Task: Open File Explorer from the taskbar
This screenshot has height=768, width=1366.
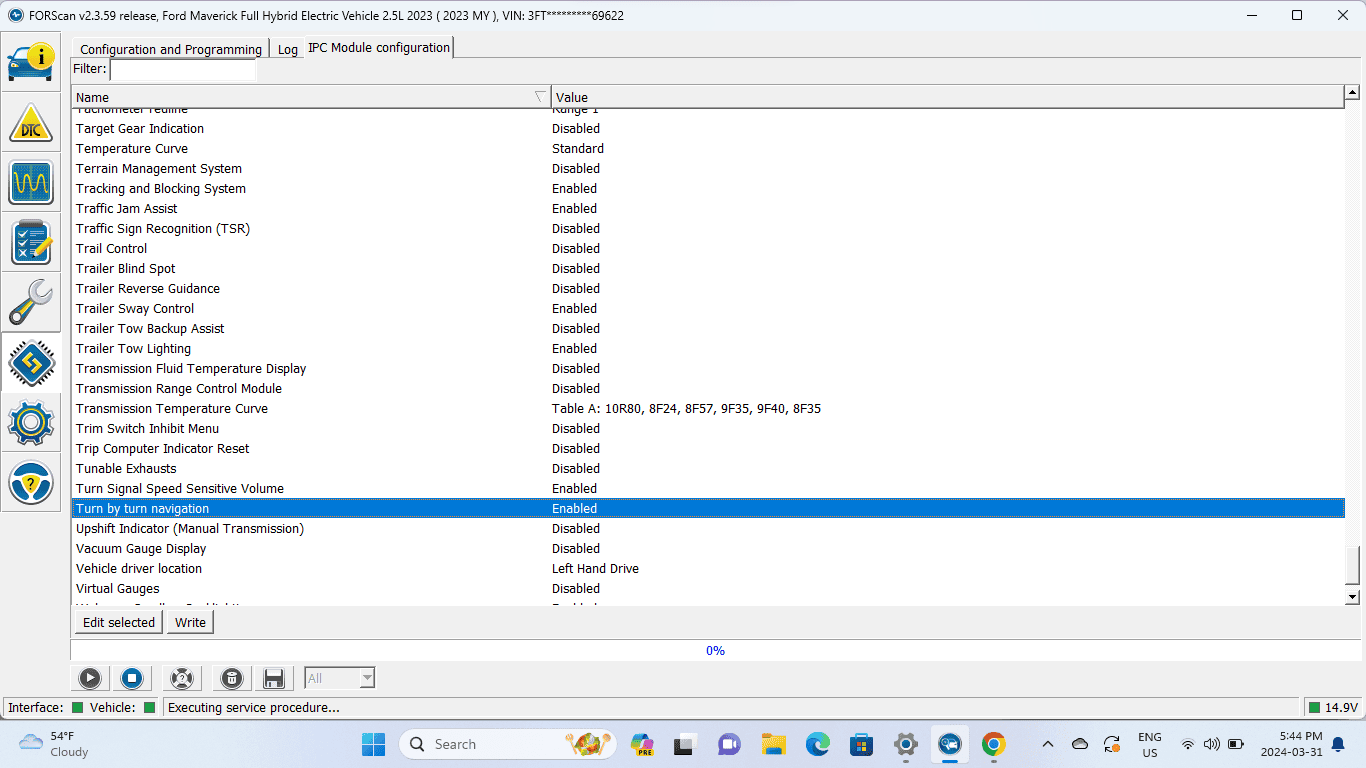Action: [773, 744]
